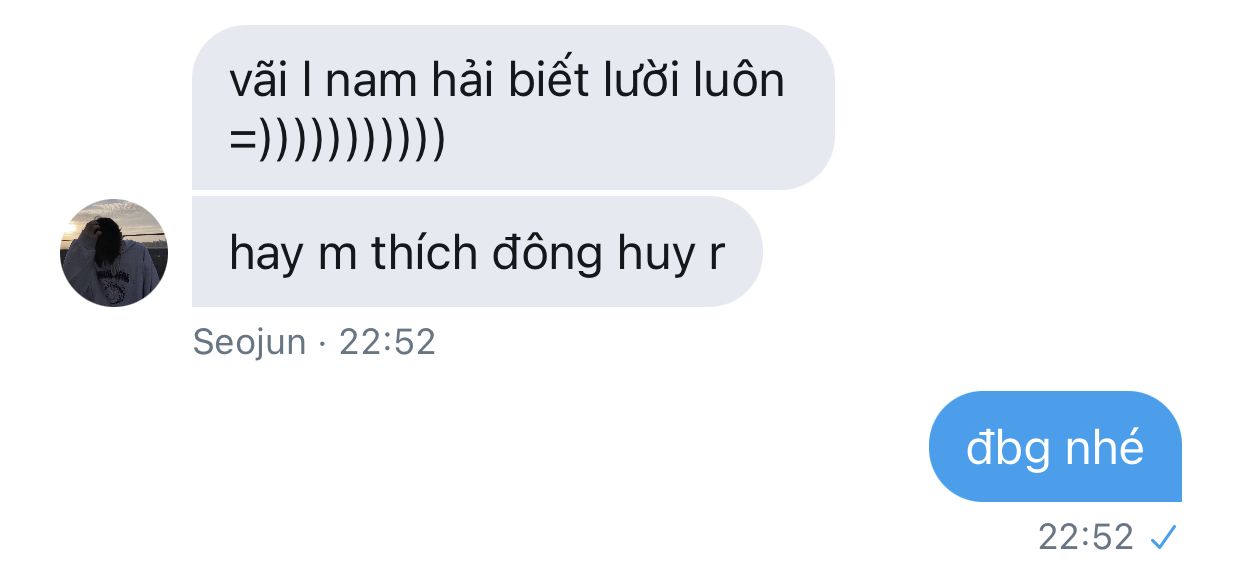The width and height of the screenshot is (1242, 579).
Task: Click the 22:52 timestamp beside Seojun
Action: 387,342
